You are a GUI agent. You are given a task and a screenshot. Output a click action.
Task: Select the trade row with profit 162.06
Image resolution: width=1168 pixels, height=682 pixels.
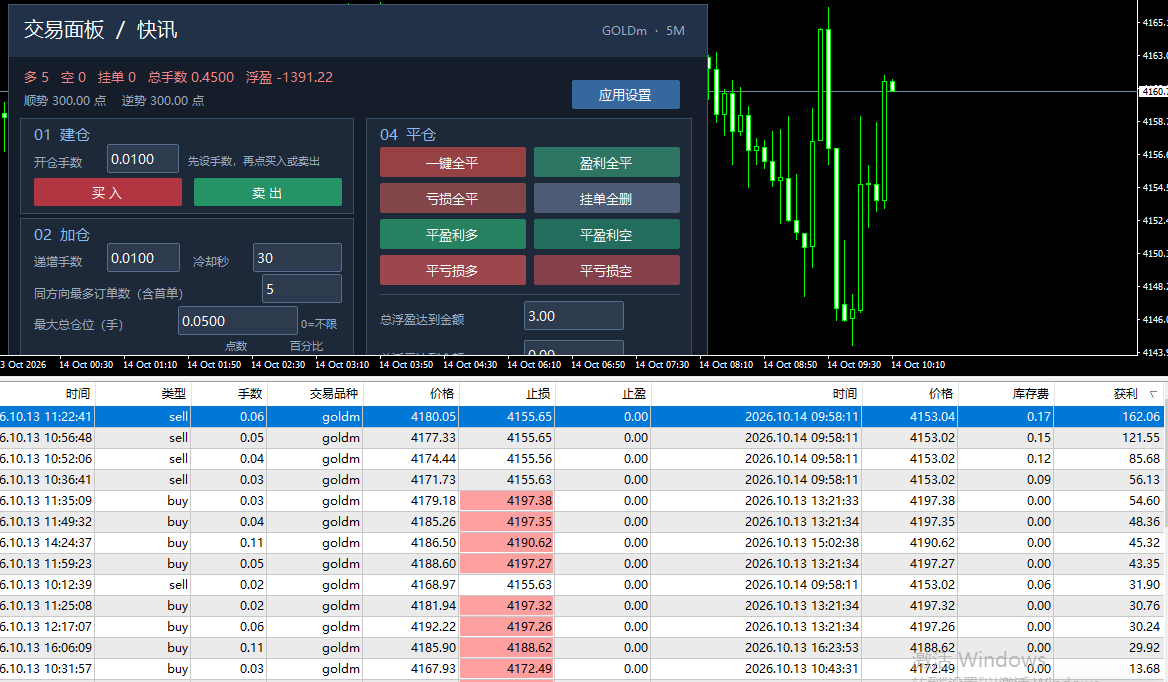584,416
